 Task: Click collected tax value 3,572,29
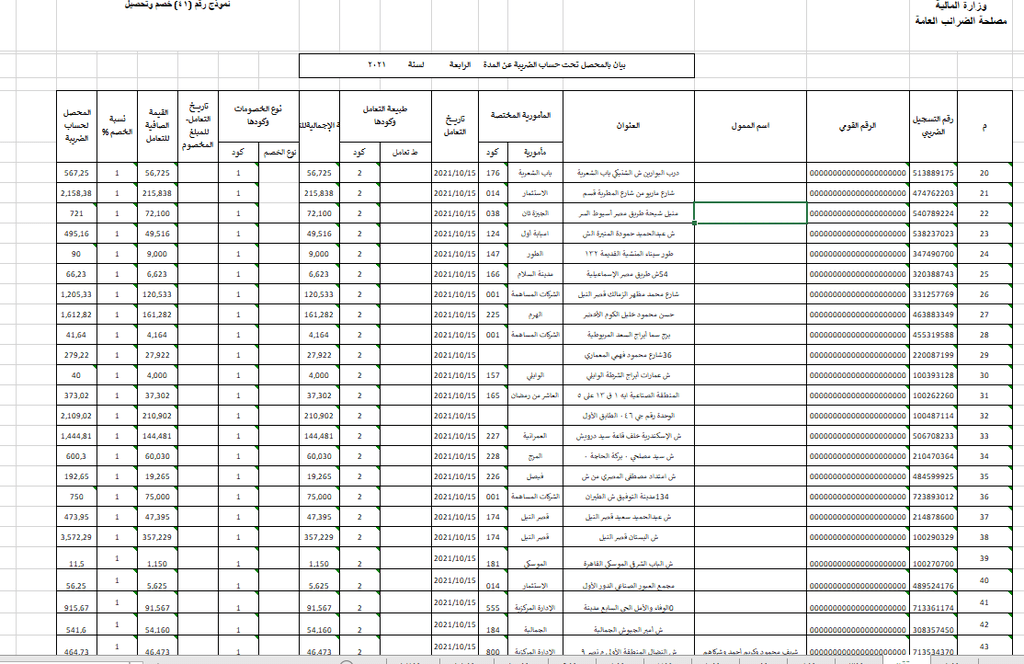point(77,537)
